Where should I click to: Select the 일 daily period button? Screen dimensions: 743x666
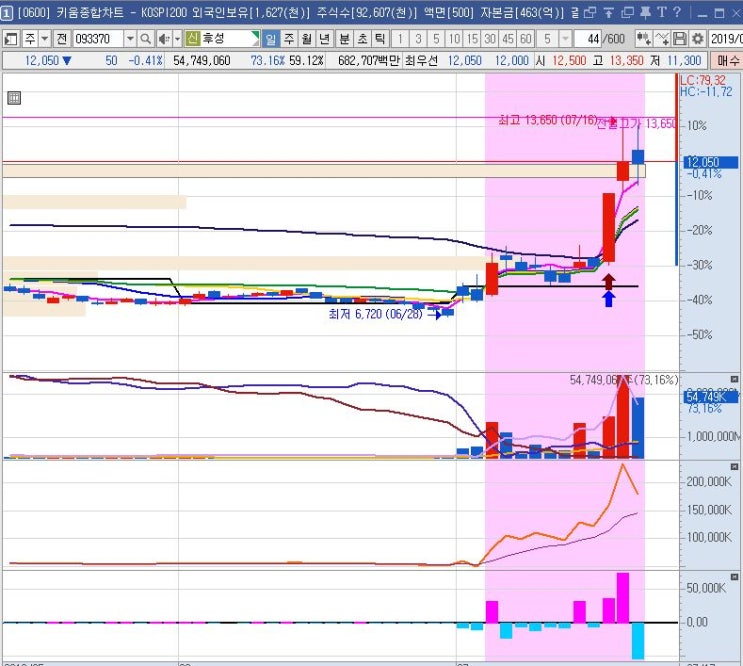coord(271,39)
